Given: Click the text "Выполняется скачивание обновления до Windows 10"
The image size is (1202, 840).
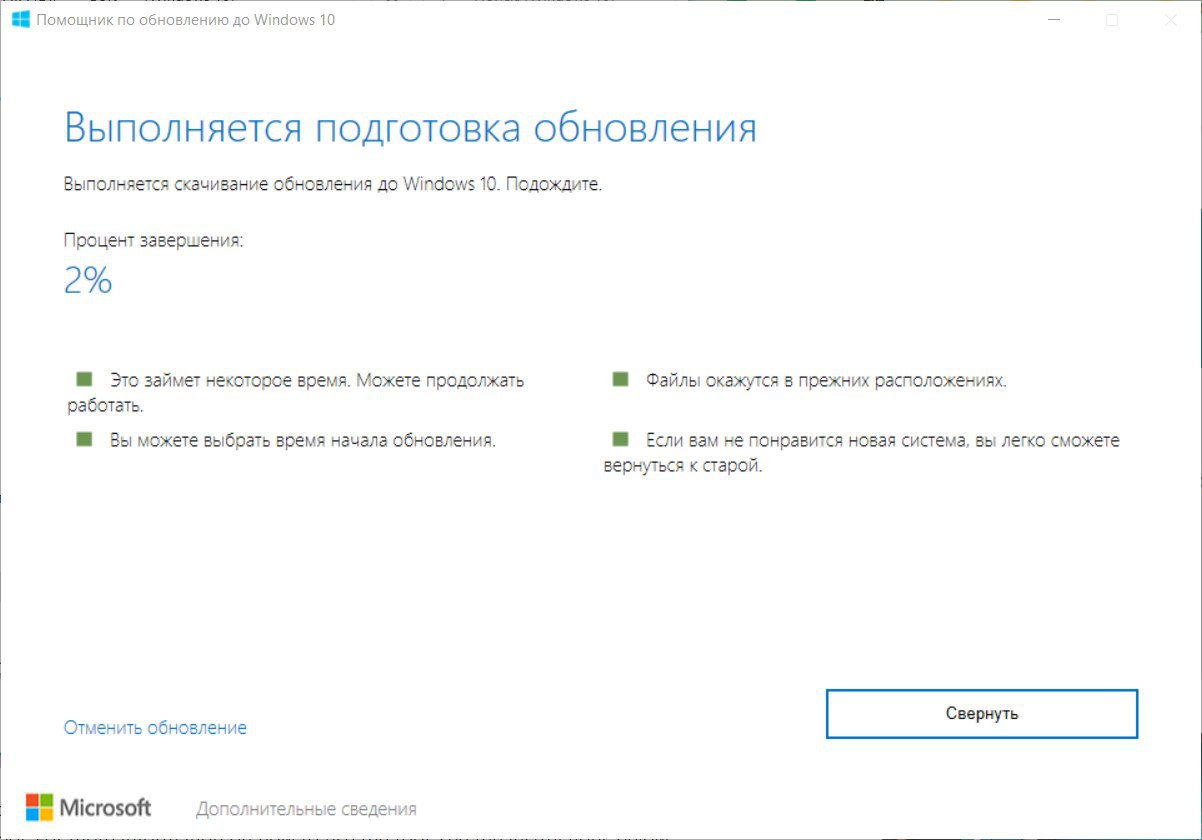Looking at the screenshot, I should point(282,185).
